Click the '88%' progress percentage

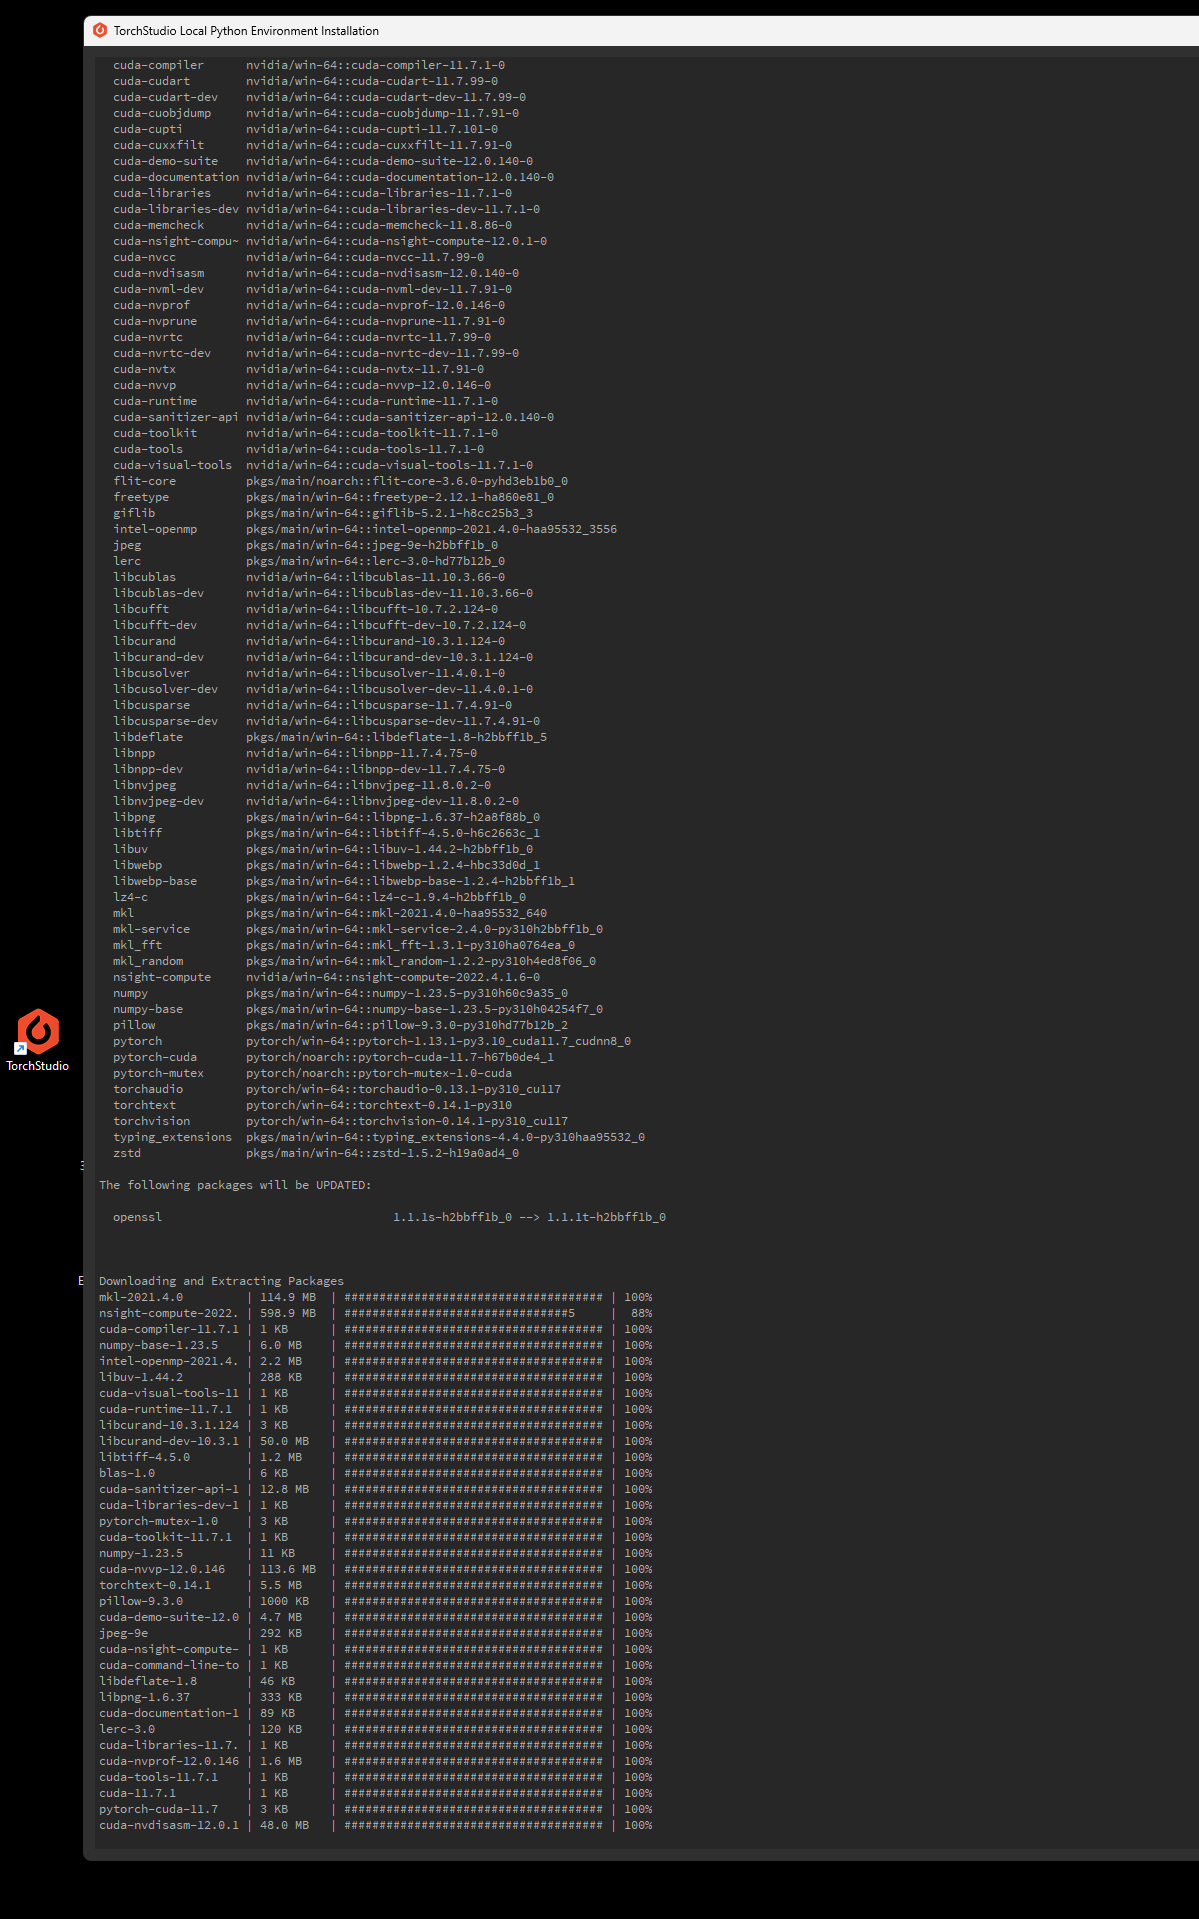coord(641,1313)
